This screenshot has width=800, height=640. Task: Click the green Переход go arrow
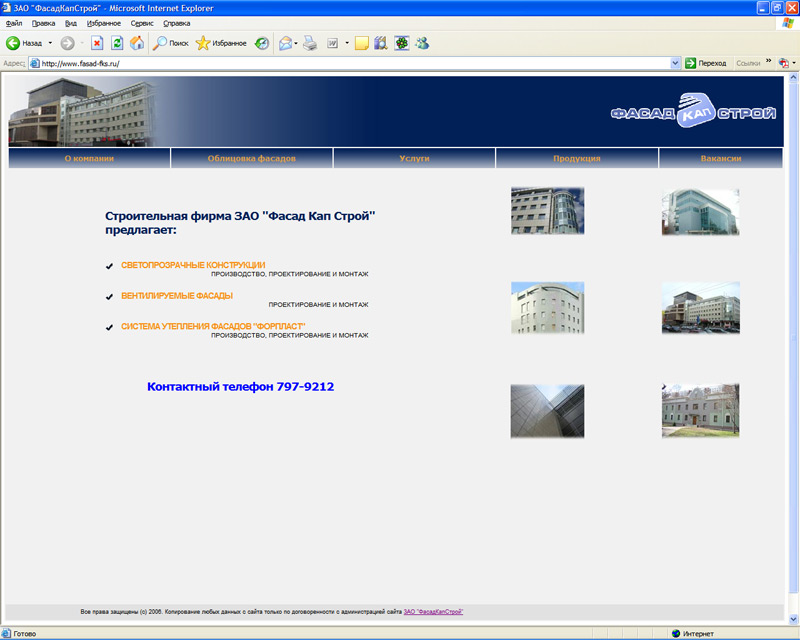[x=690, y=63]
